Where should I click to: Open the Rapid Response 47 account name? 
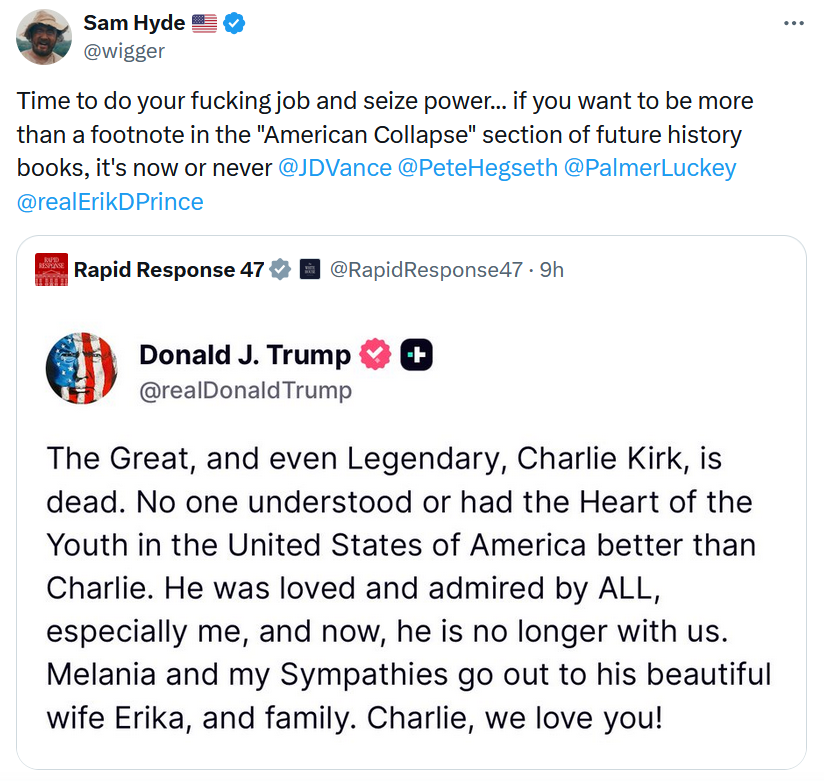click(169, 269)
